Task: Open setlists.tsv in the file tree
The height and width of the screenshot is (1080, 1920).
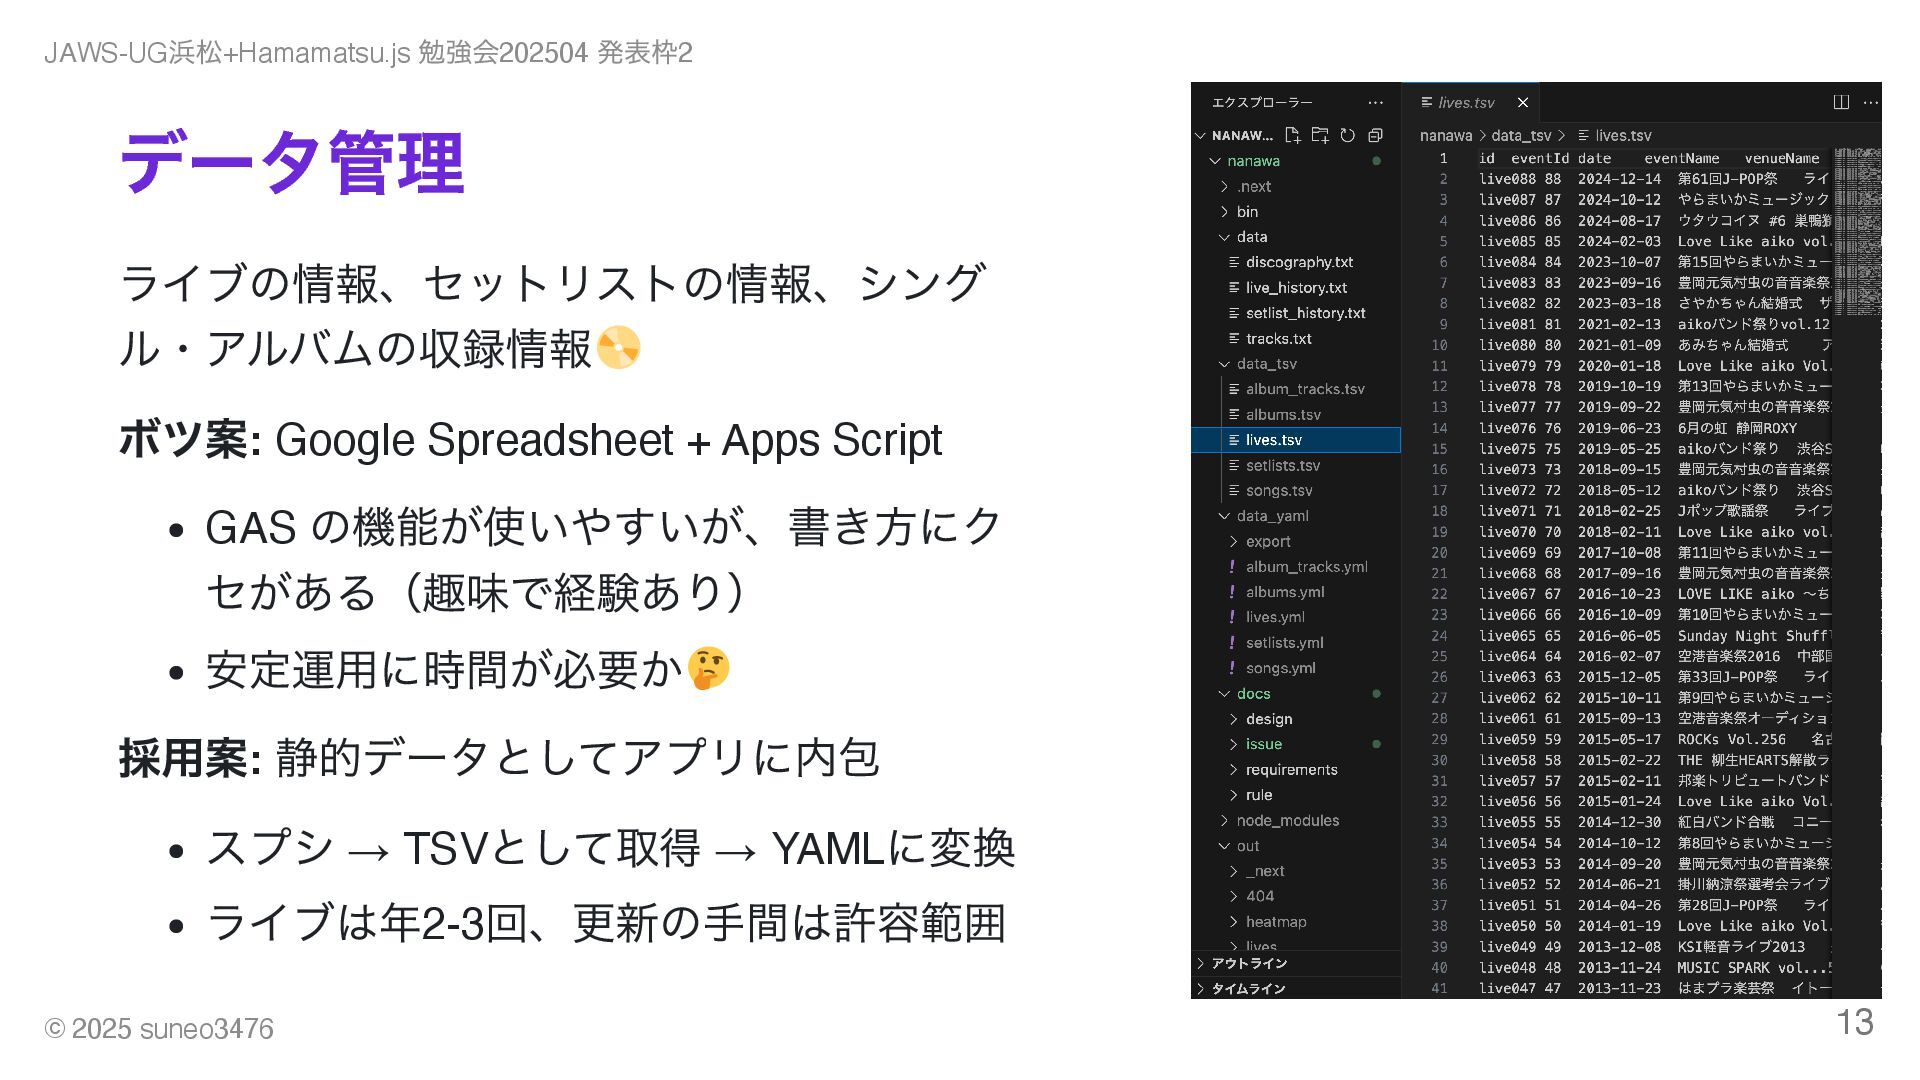Action: point(1283,465)
